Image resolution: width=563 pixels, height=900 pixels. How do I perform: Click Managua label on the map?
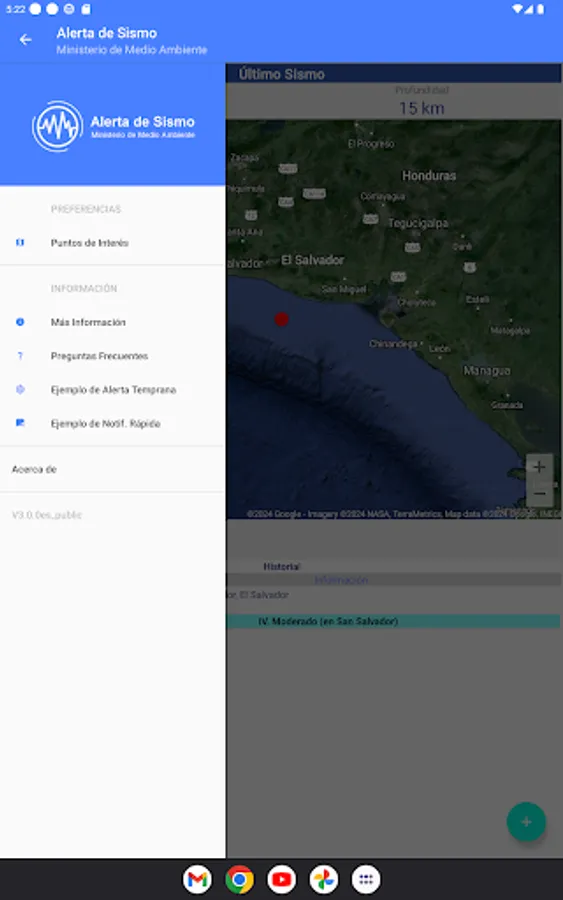487,371
